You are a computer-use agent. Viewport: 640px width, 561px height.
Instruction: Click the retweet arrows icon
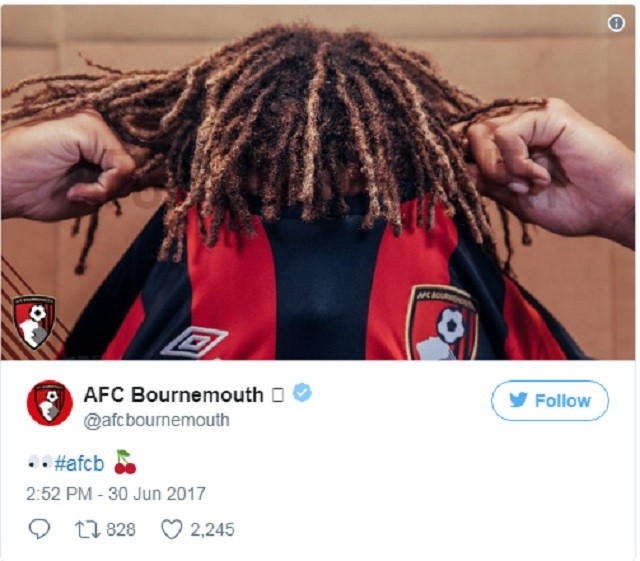[87, 529]
